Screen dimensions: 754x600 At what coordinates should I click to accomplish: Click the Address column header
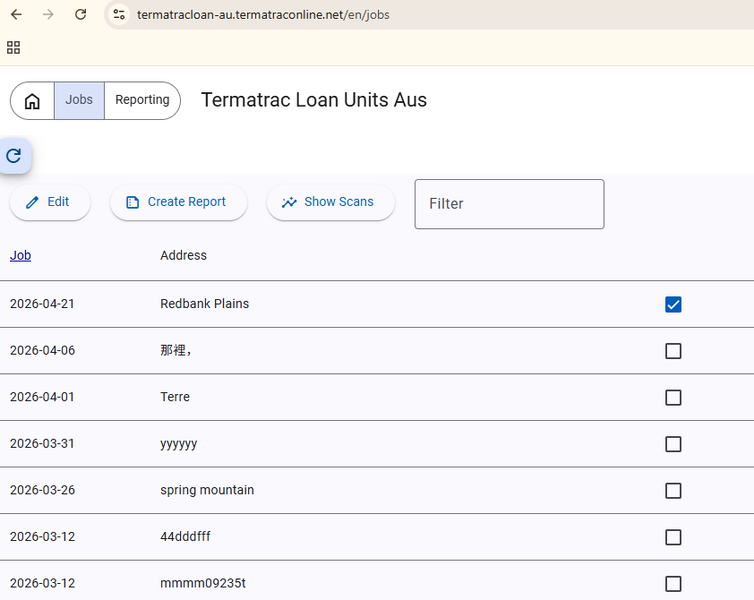tap(183, 255)
